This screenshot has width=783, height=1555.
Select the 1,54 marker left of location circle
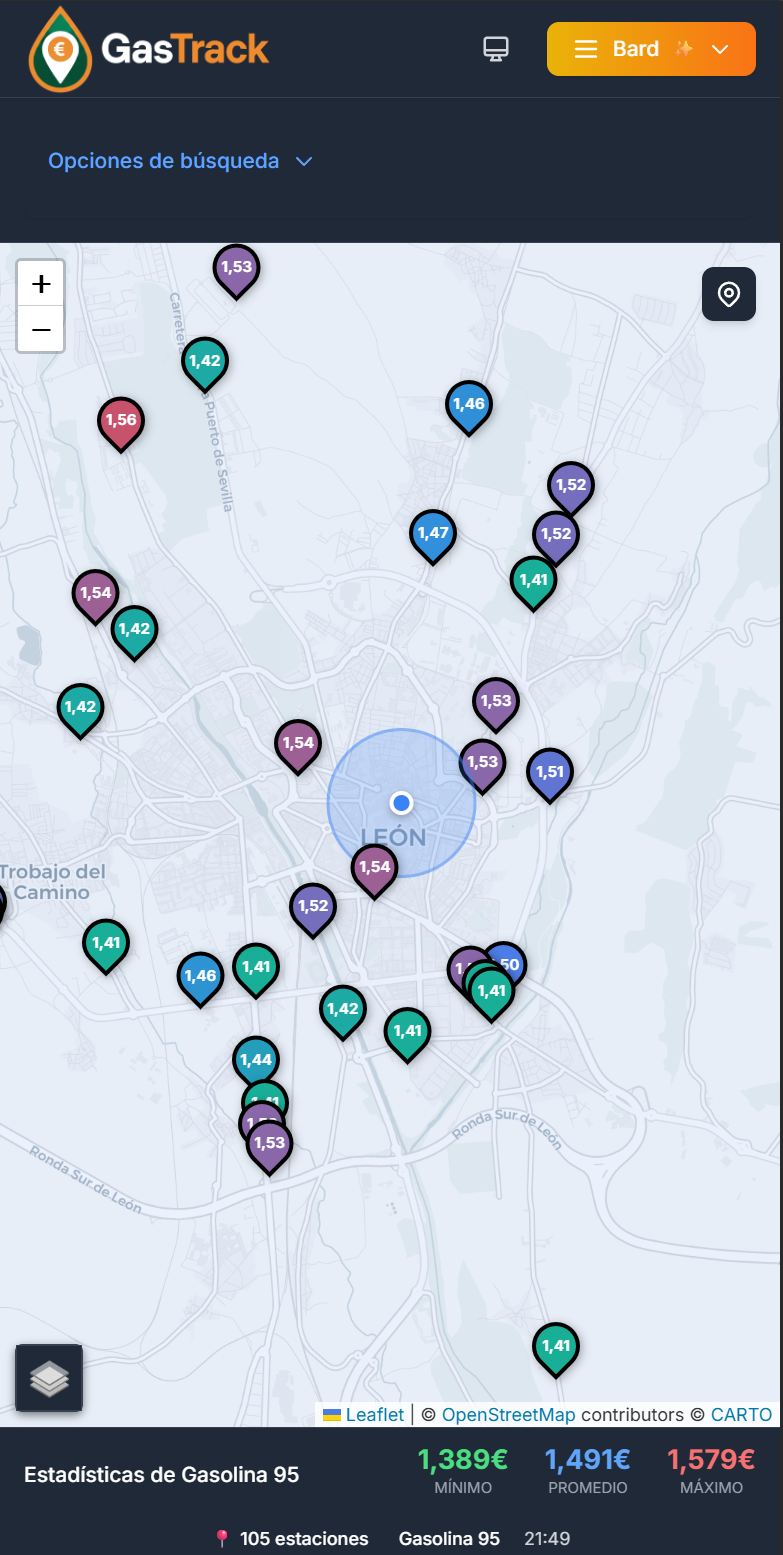tap(298, 745)
